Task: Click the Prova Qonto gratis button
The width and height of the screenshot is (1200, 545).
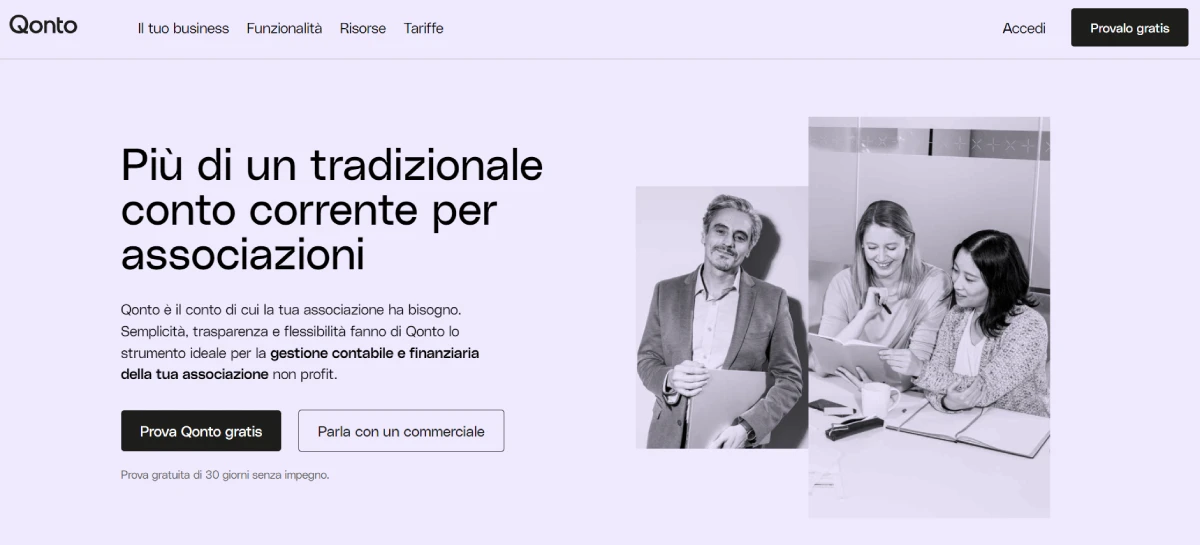Action: 201,431
